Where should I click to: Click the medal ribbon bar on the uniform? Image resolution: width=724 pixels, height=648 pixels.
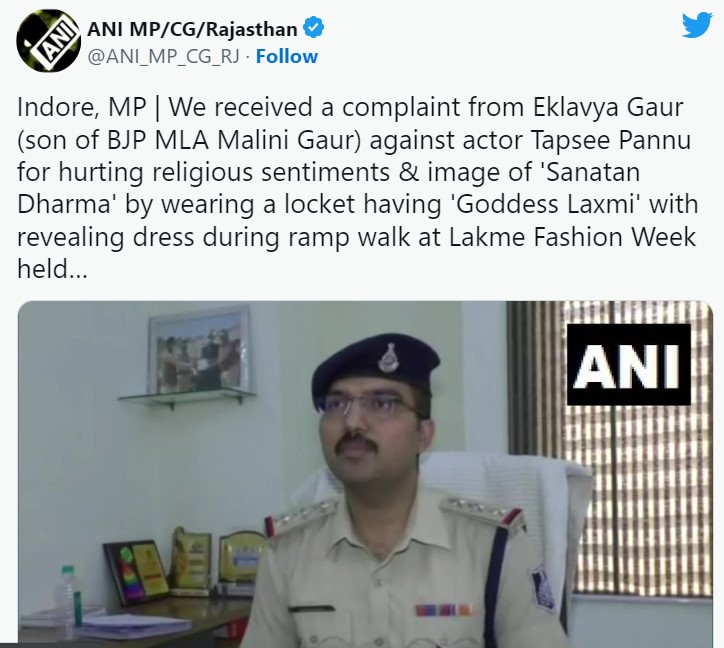coord(442,610)
